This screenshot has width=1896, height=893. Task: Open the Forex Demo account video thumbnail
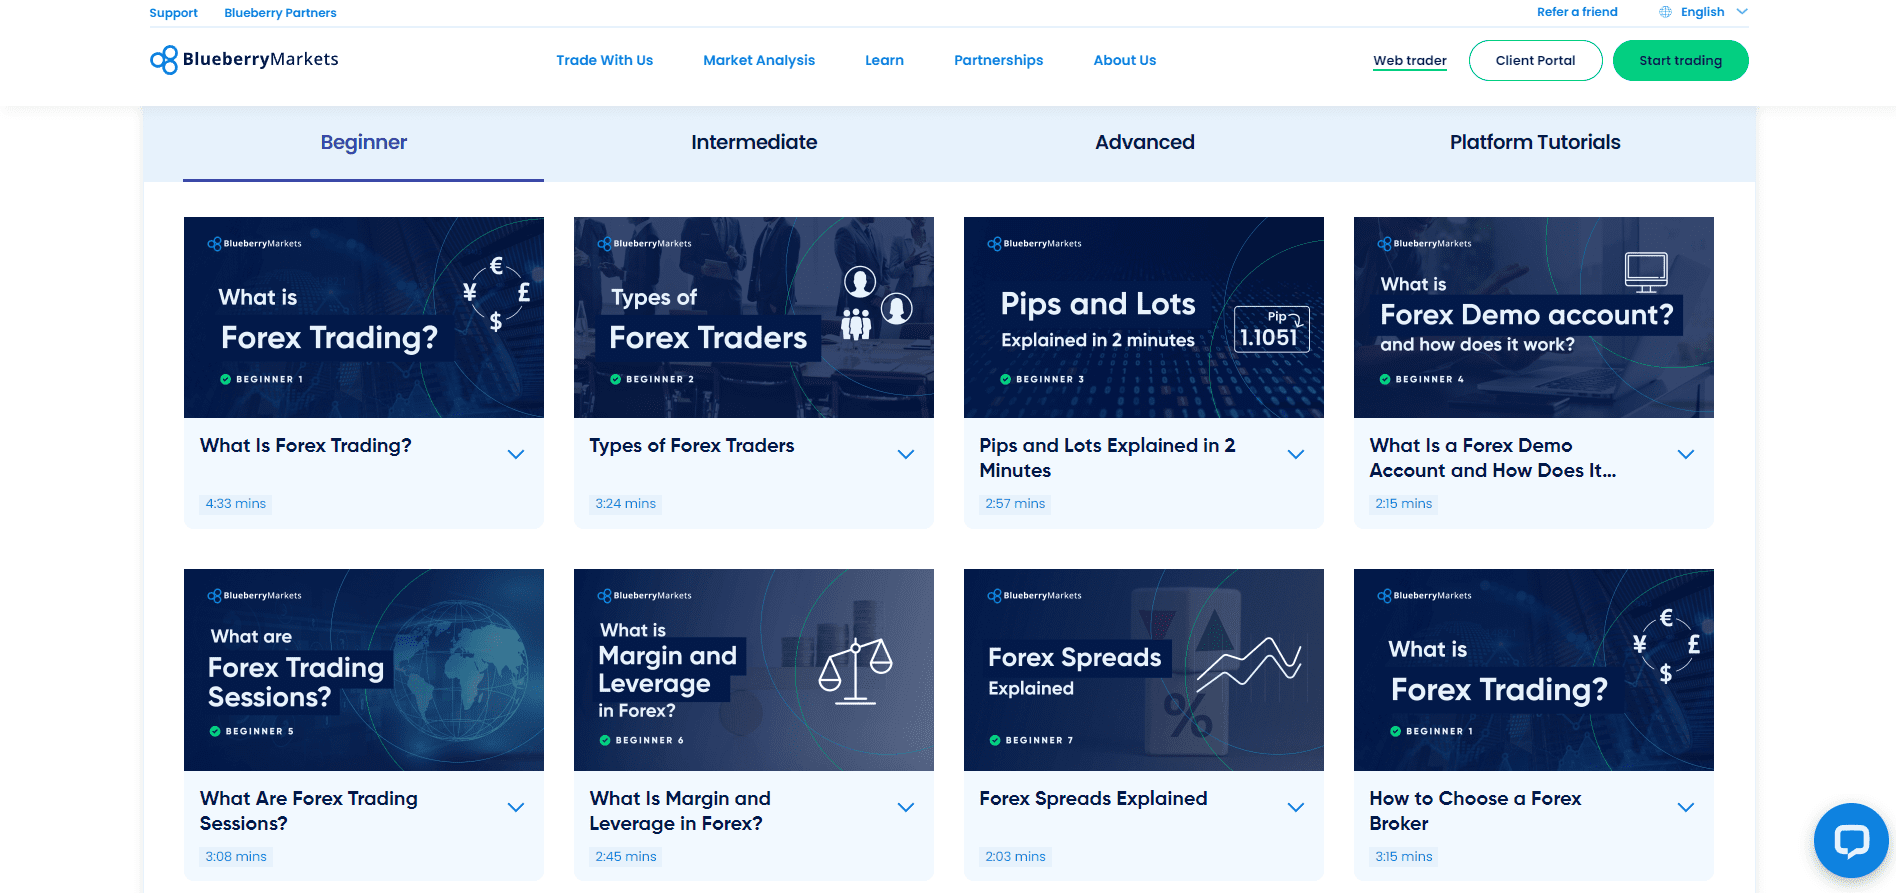click(x=1534, y=317)
